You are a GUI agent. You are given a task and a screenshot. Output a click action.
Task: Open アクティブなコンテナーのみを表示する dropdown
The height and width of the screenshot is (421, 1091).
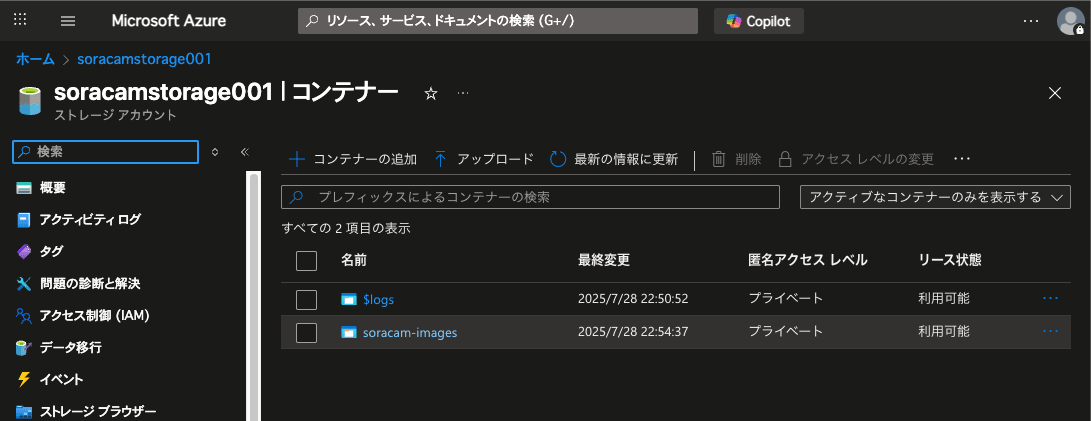coord(936,197)
